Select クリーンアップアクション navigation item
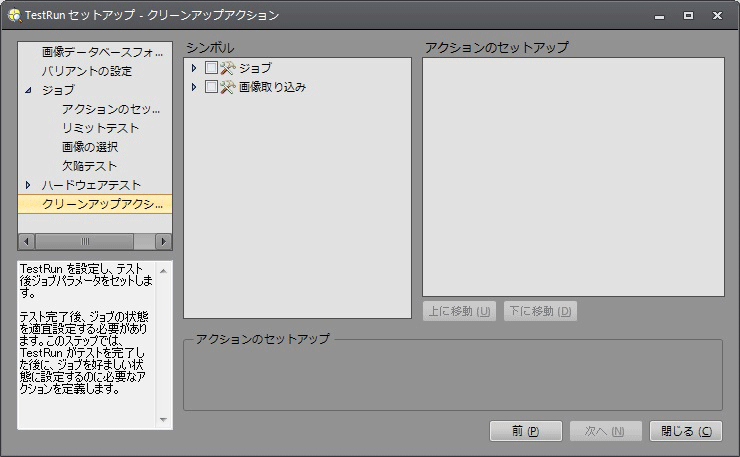 click(x=101, y=204)
